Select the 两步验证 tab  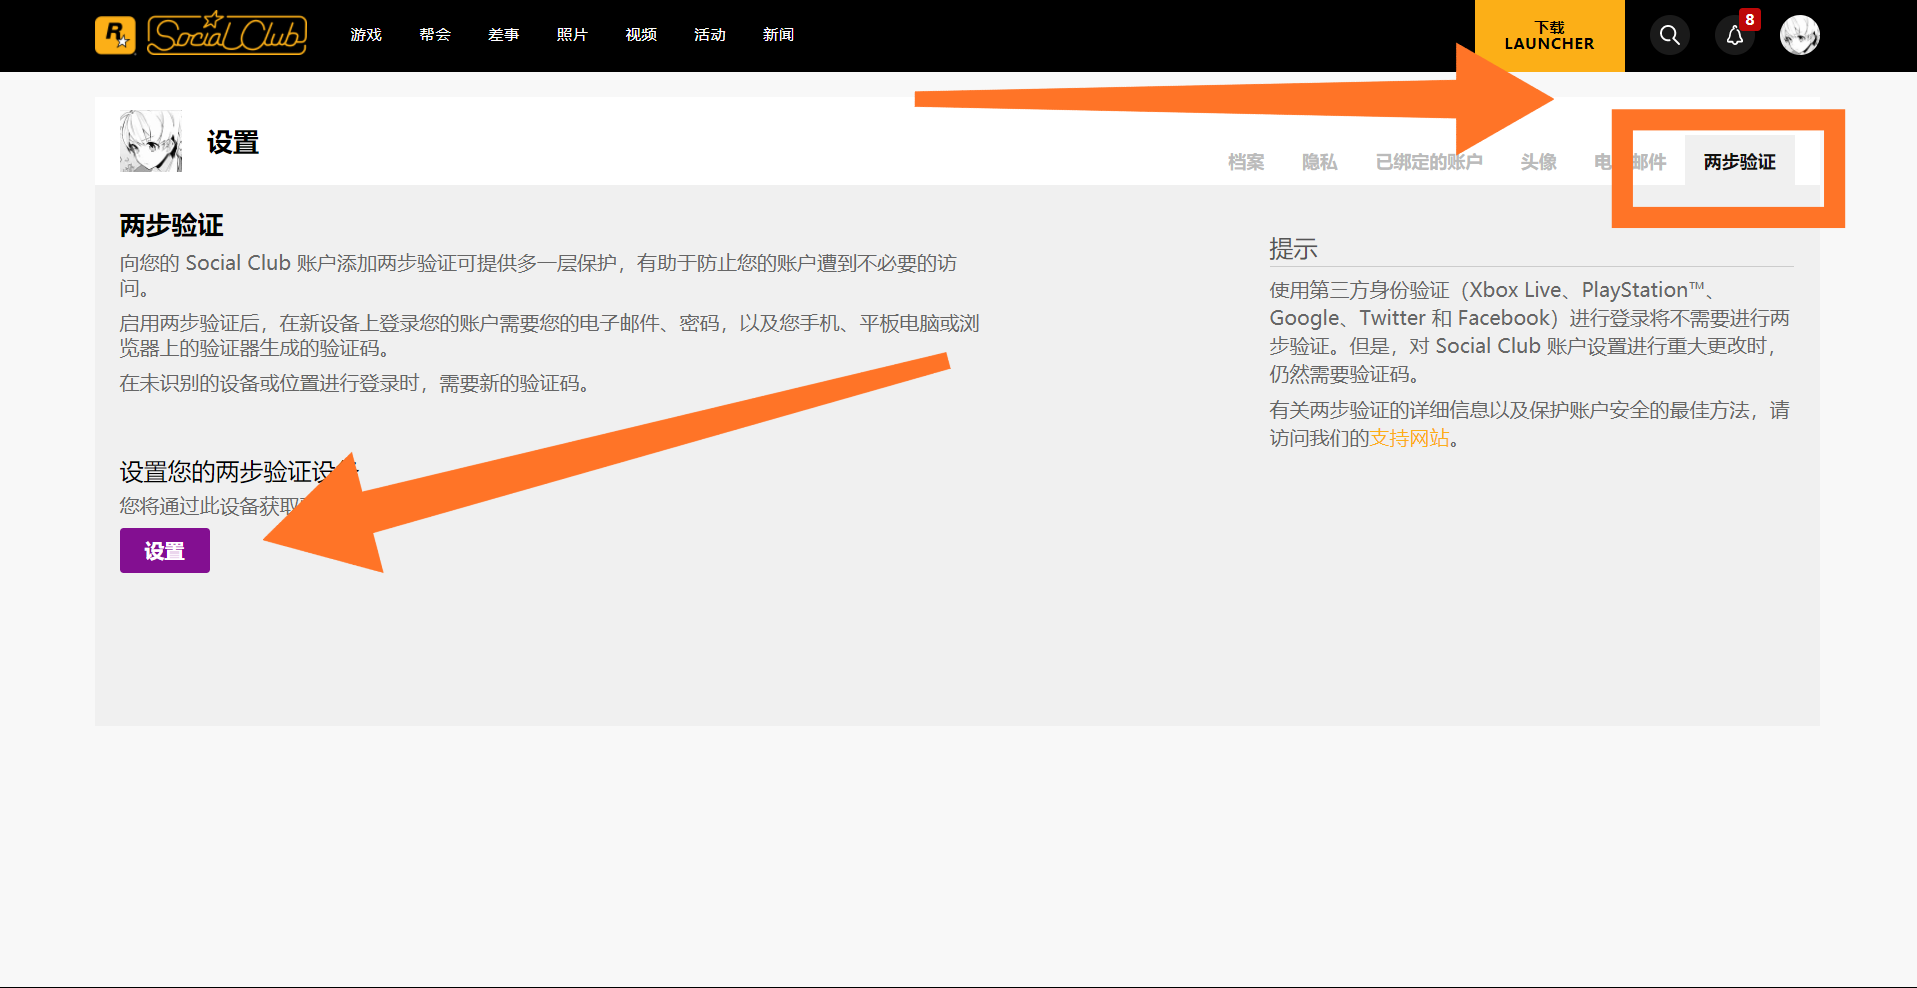1740,161
